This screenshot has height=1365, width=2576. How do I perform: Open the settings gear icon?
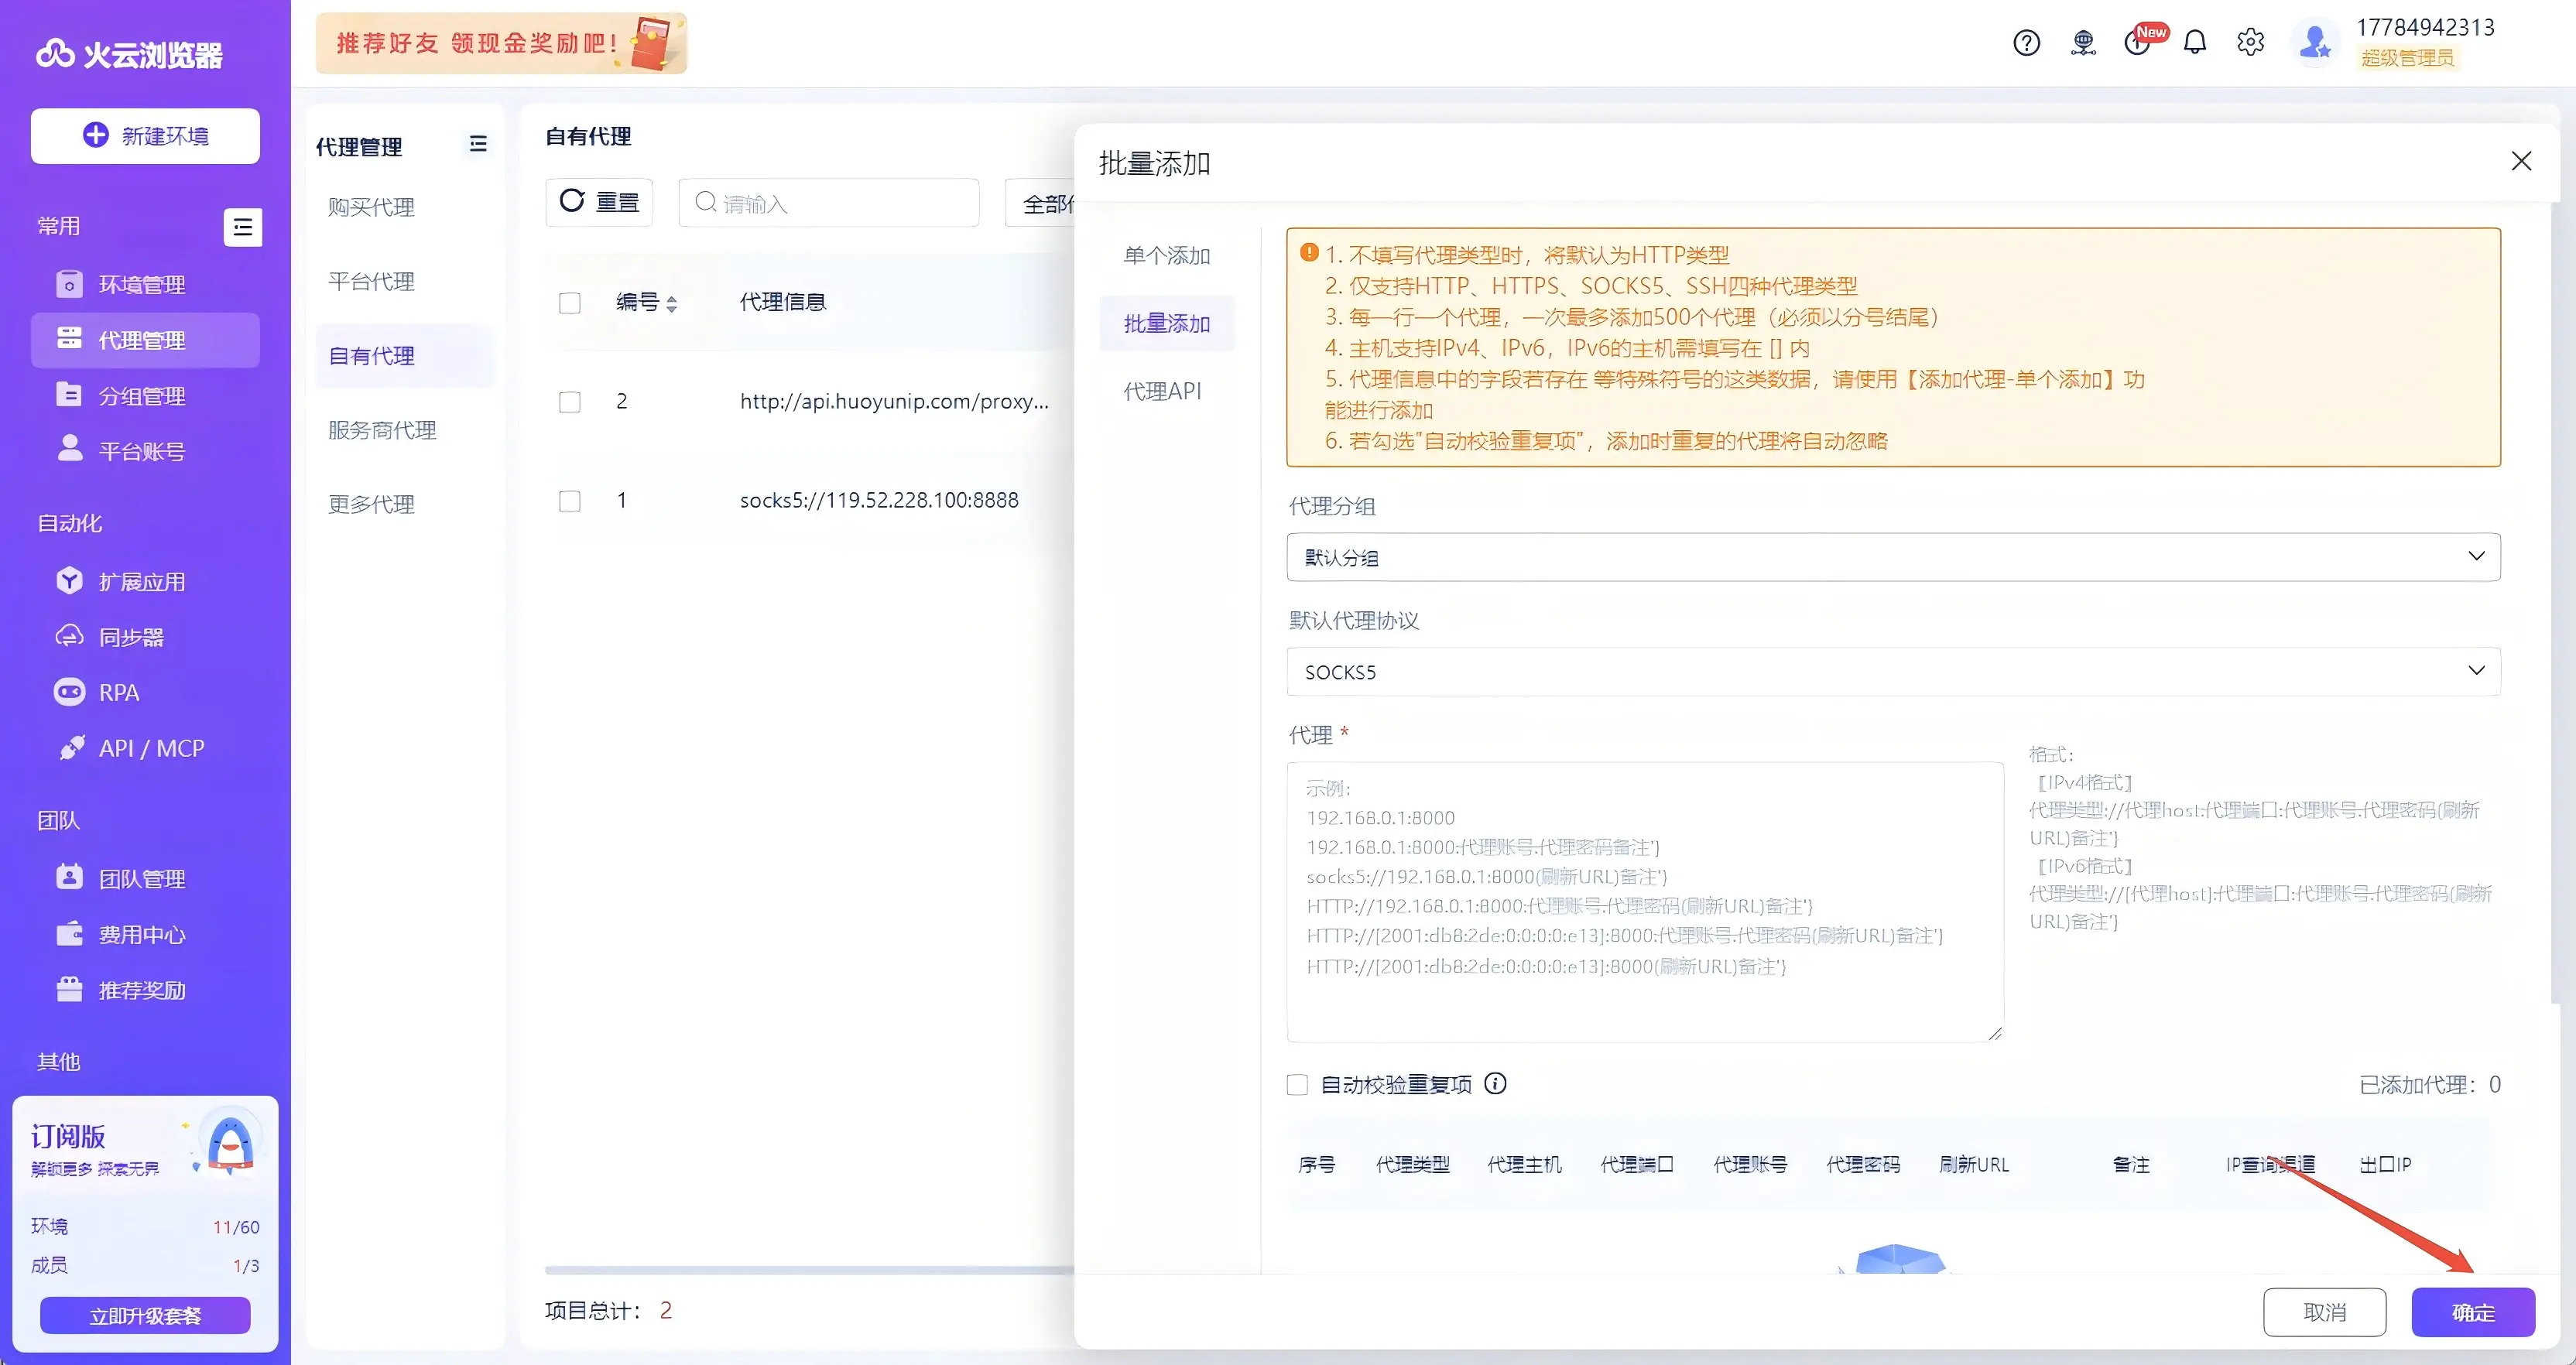(2250, 43)
